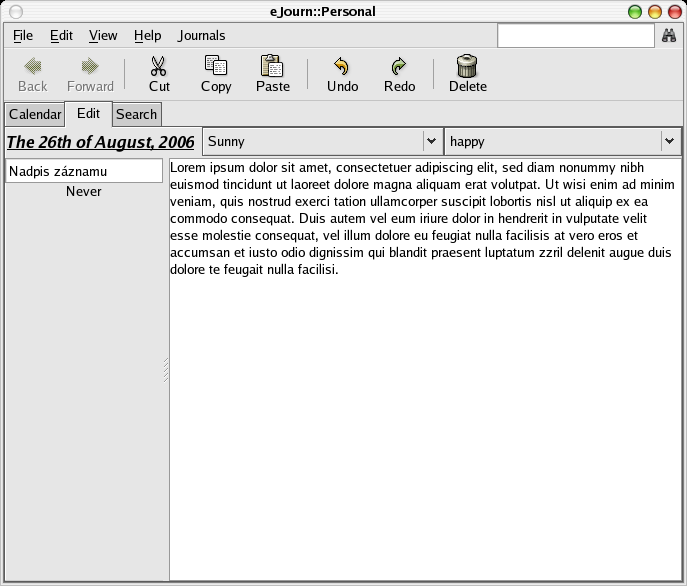
Task: Click the date heading The 26th of August, 2006
Action: point(100,142)
